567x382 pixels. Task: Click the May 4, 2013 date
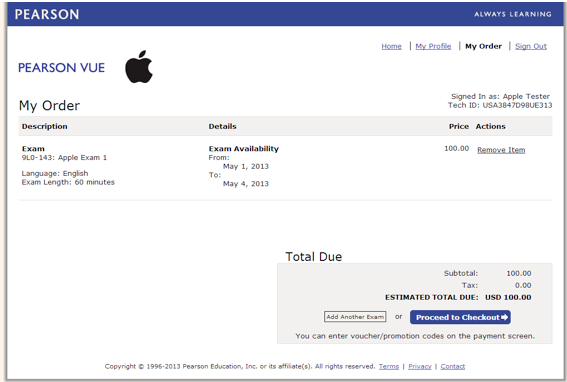click(x=246, y=184)
